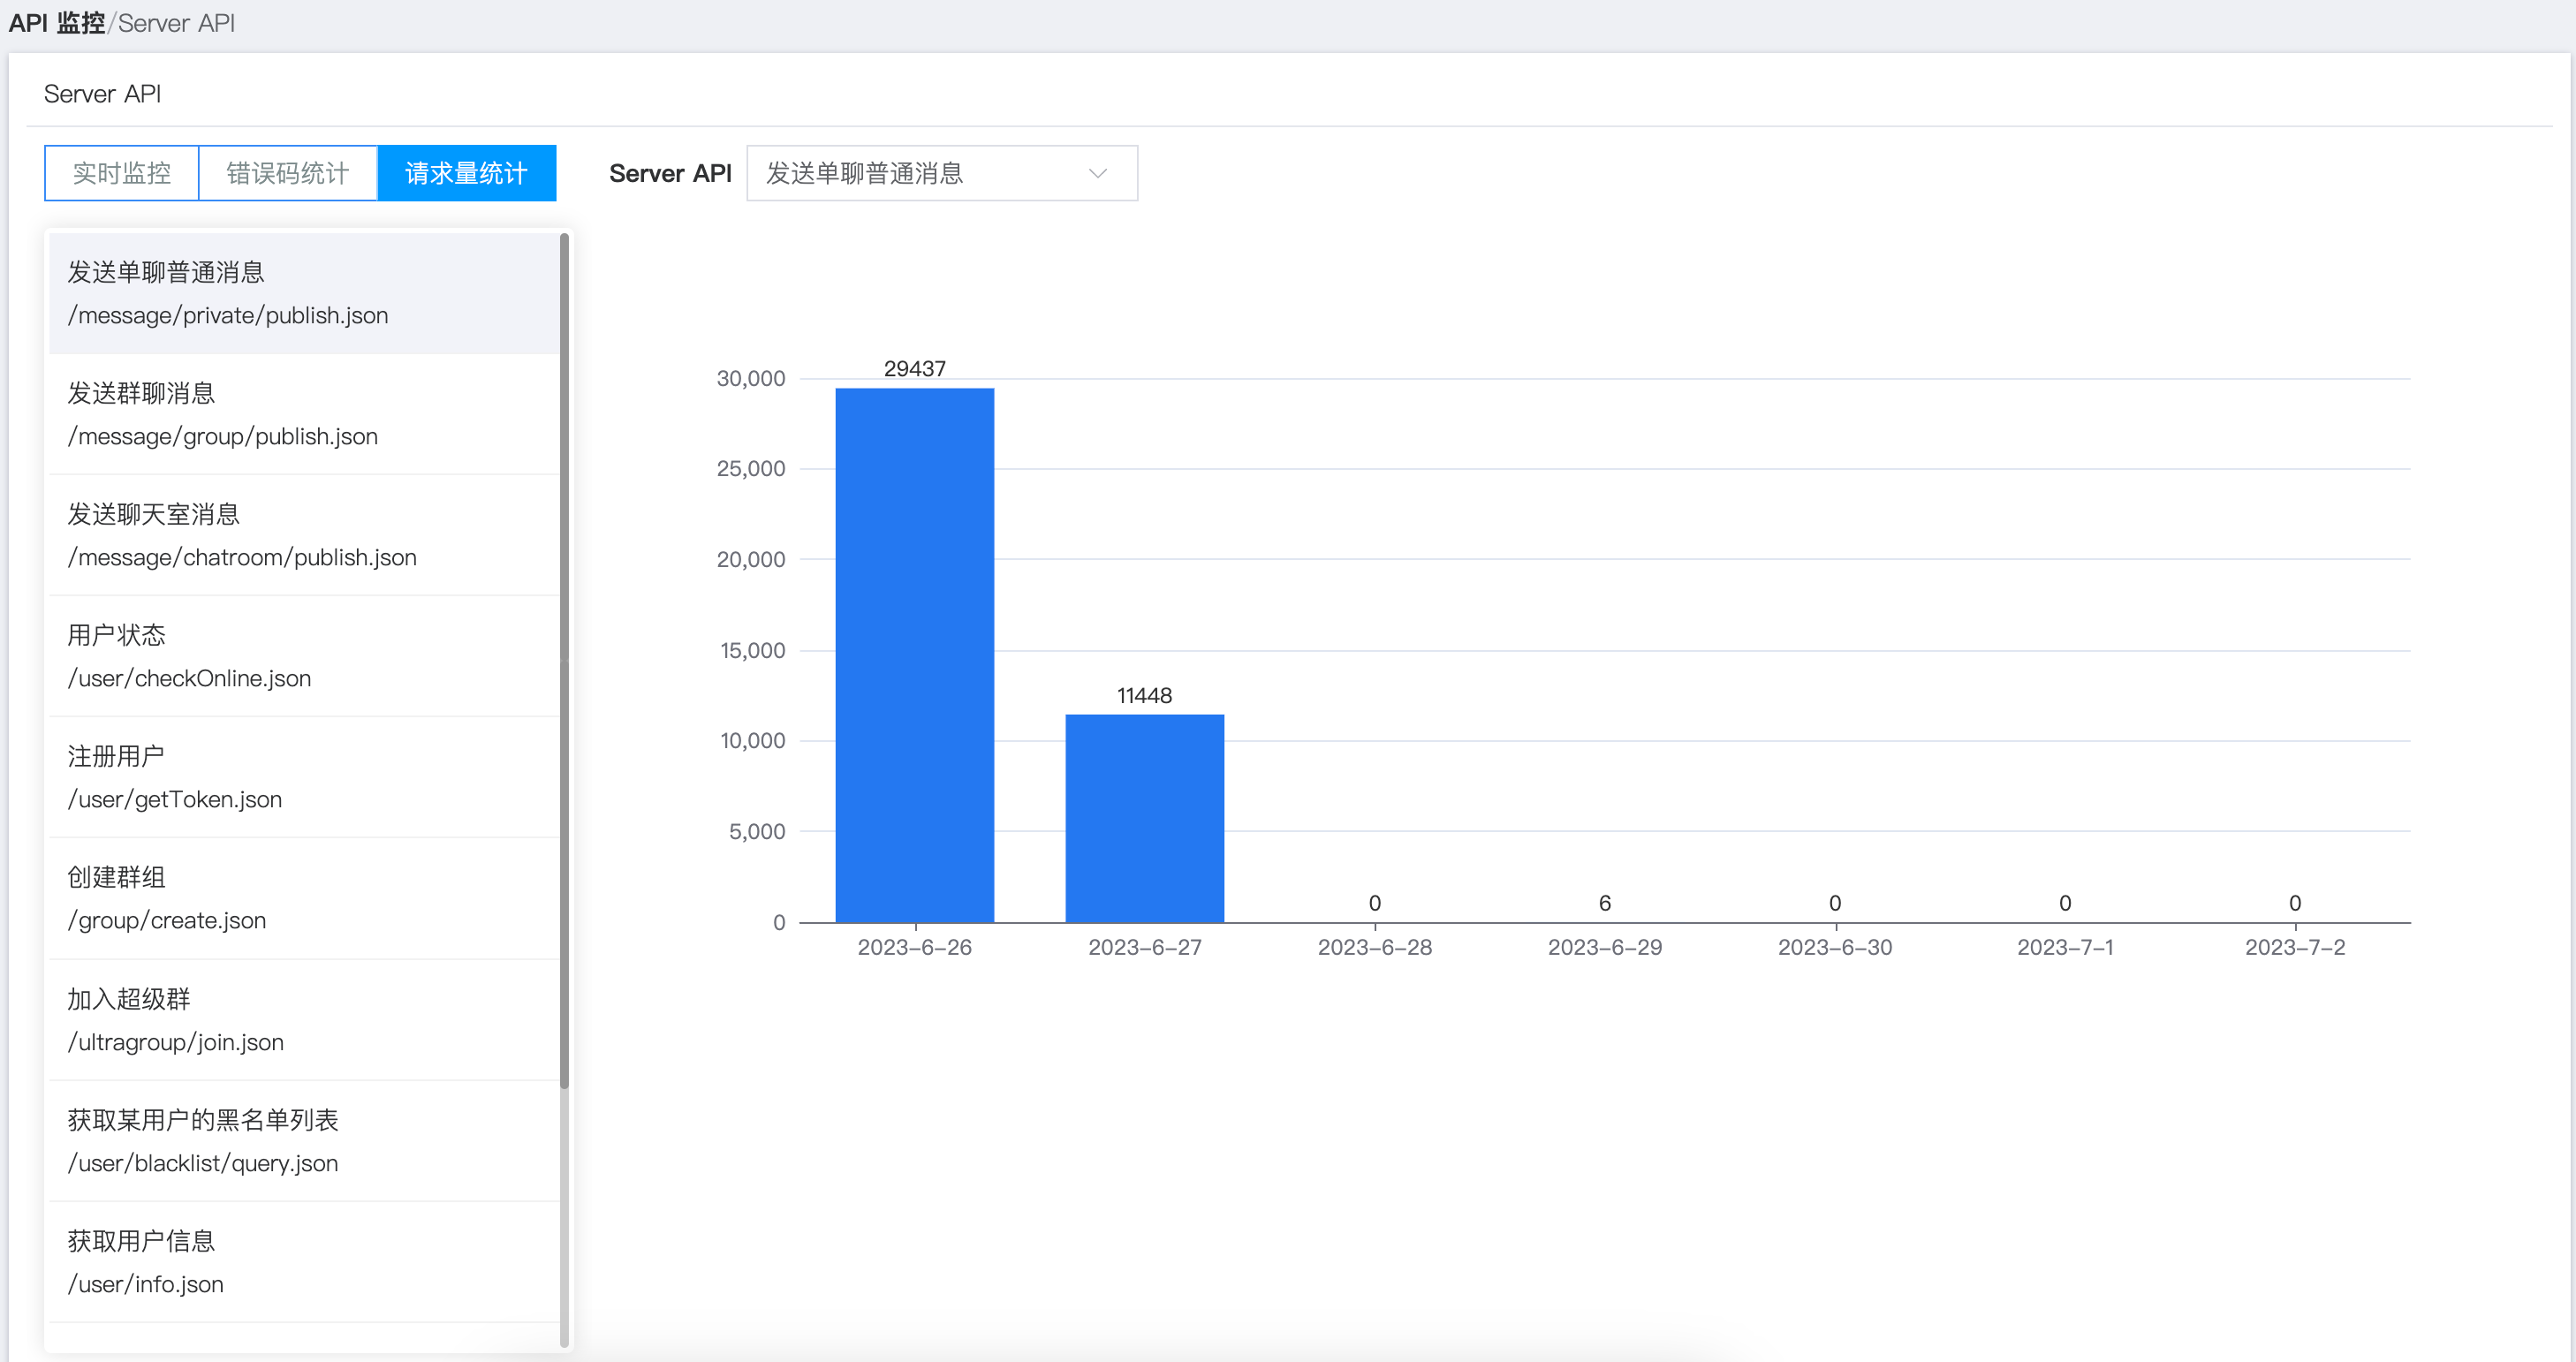Click the dropdown list scrollbar thumb
This screenshot has width=2576, height=1362.
pyautogui.click(x=564, y=660)
